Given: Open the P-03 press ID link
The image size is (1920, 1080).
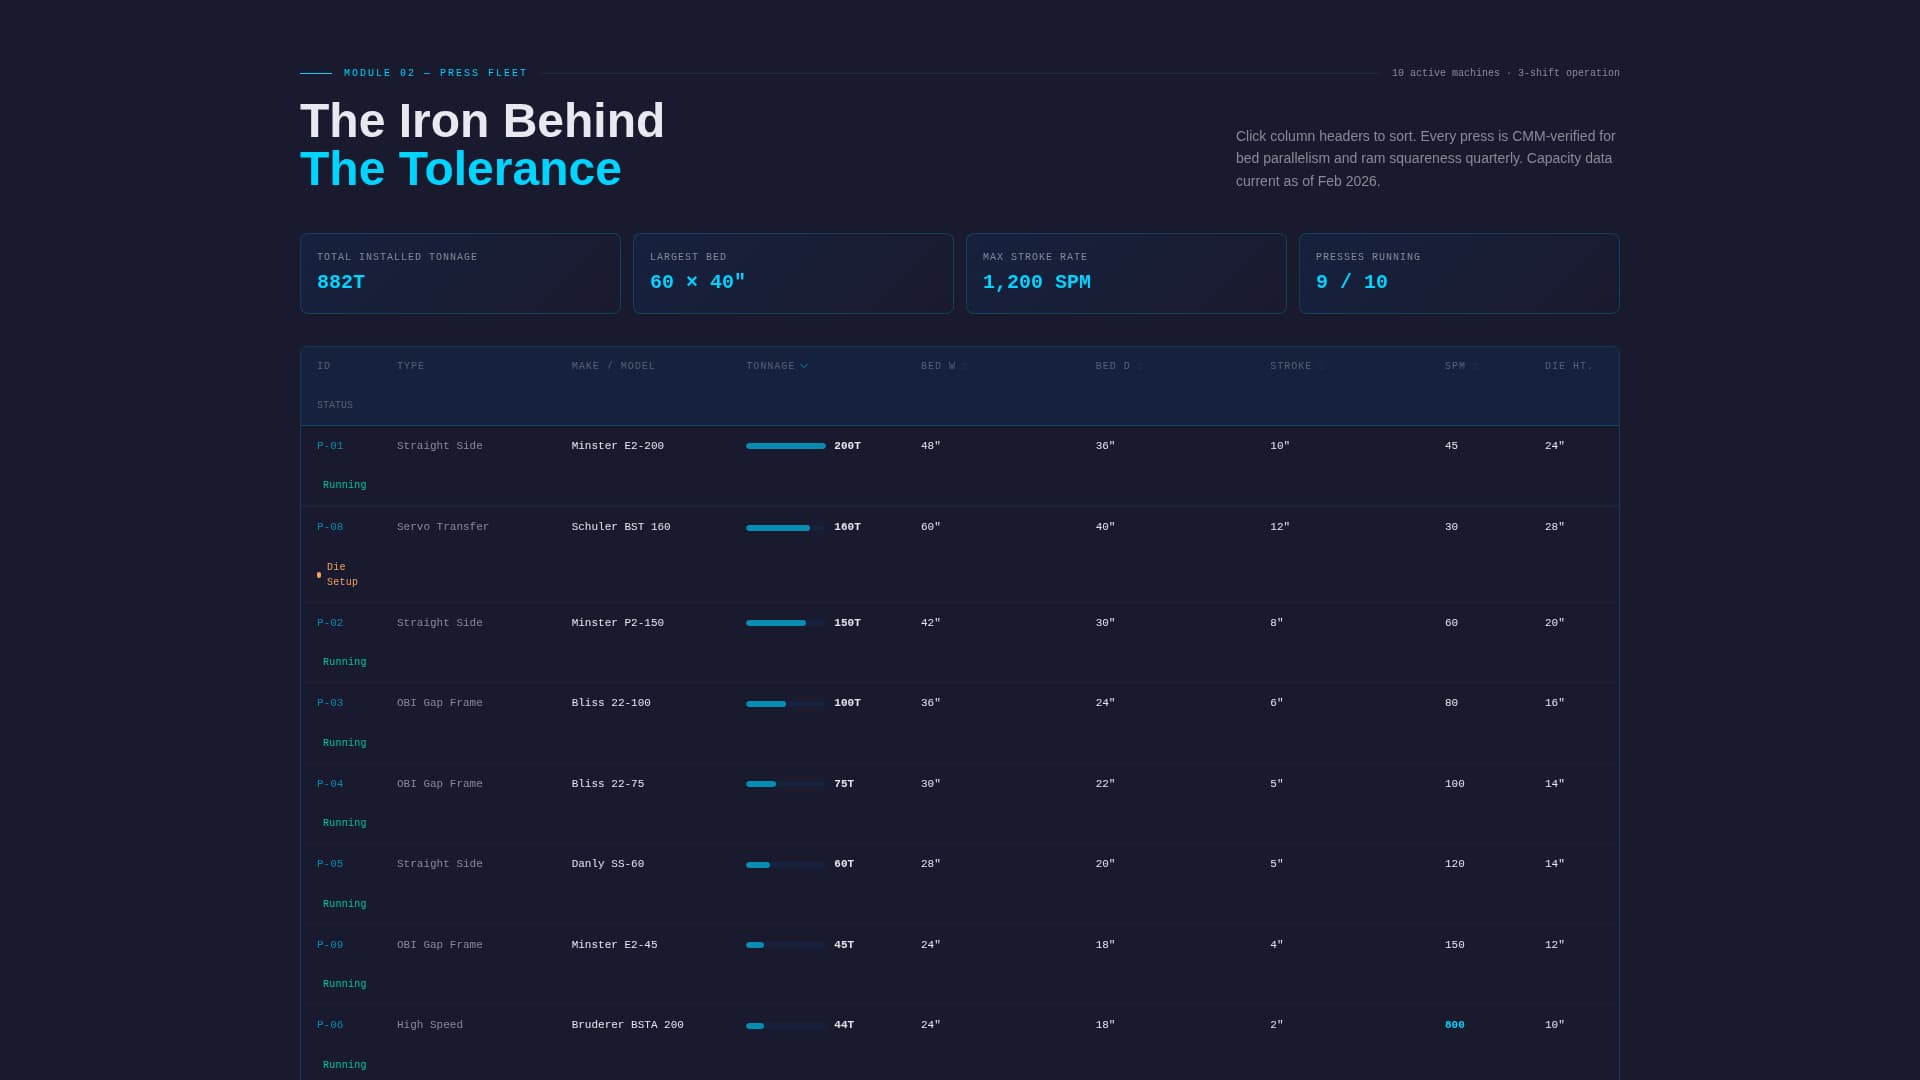Looking at the screenshot, I should [x=330, y=703].
